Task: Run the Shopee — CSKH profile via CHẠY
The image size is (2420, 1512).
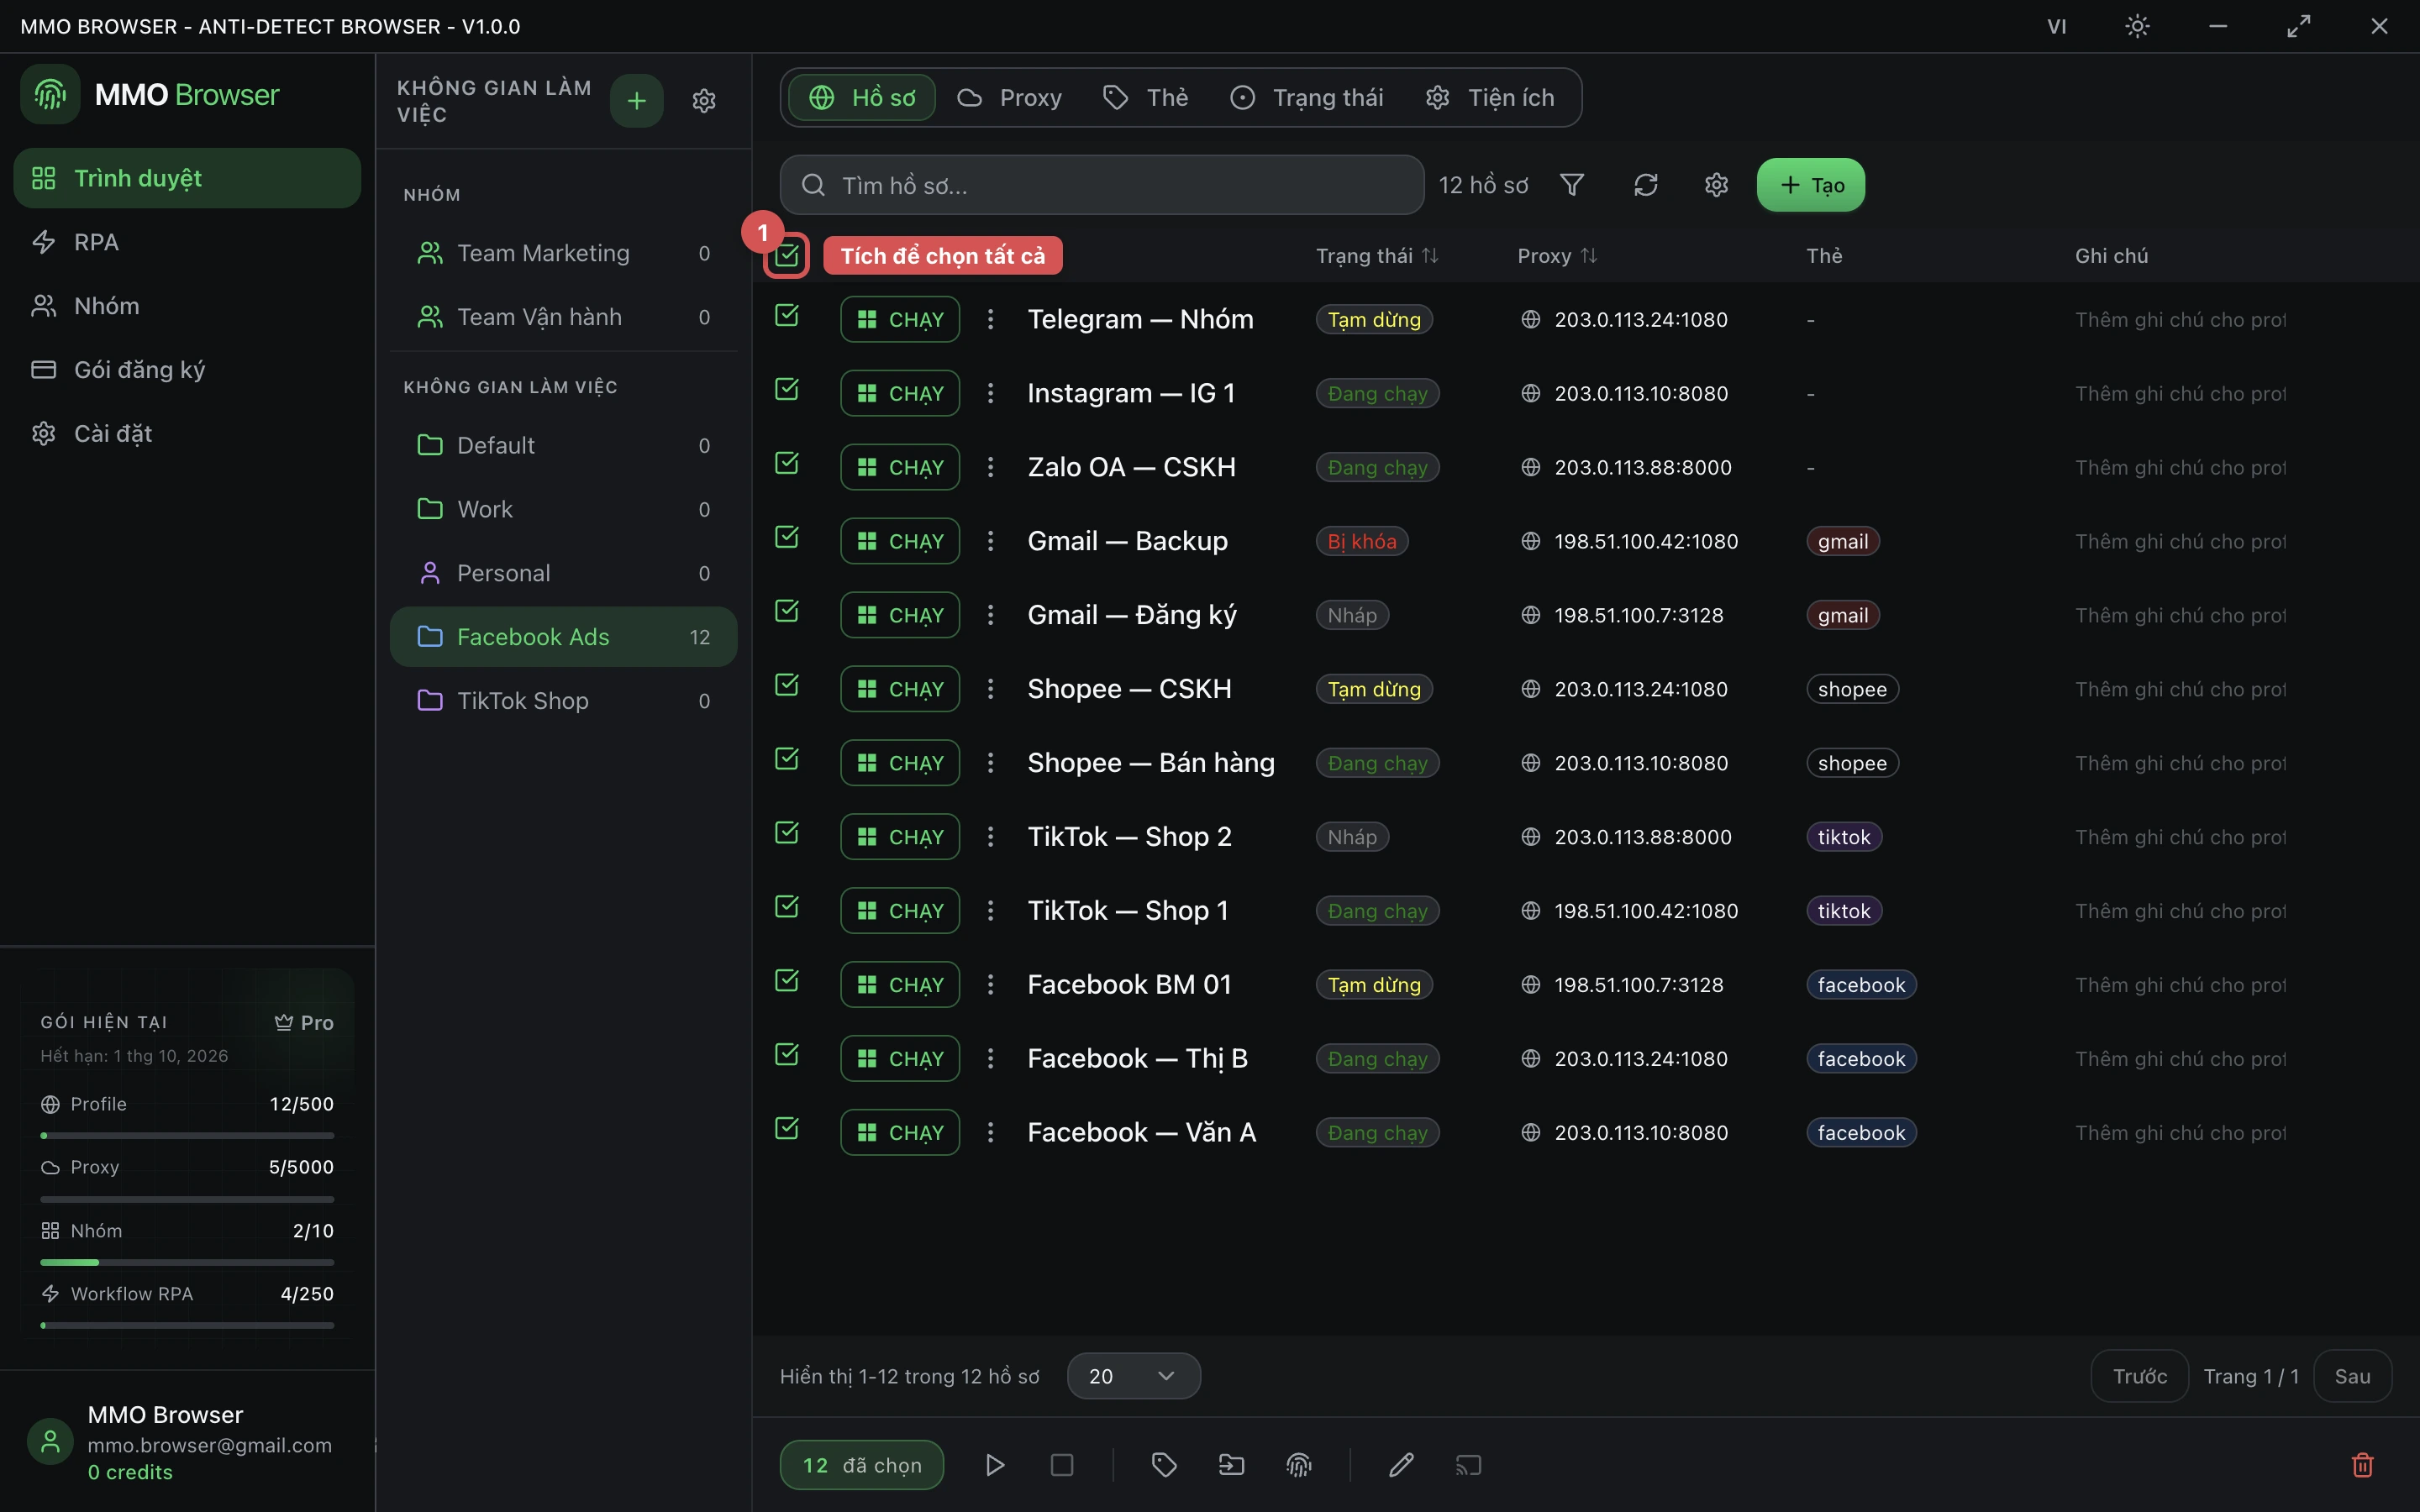Action: click(x=900, y=689)
